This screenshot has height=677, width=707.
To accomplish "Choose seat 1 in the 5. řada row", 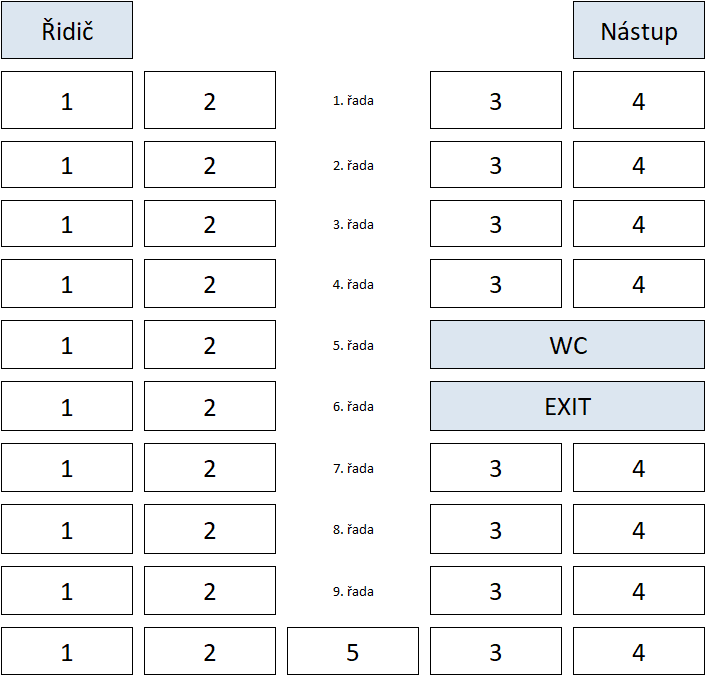I will click(x=67, y=345).
